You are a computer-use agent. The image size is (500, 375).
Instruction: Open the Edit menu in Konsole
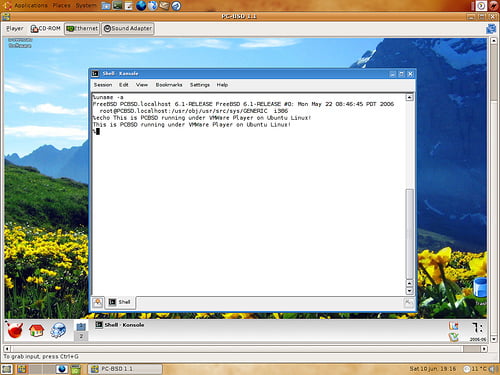tap(124, 85)
